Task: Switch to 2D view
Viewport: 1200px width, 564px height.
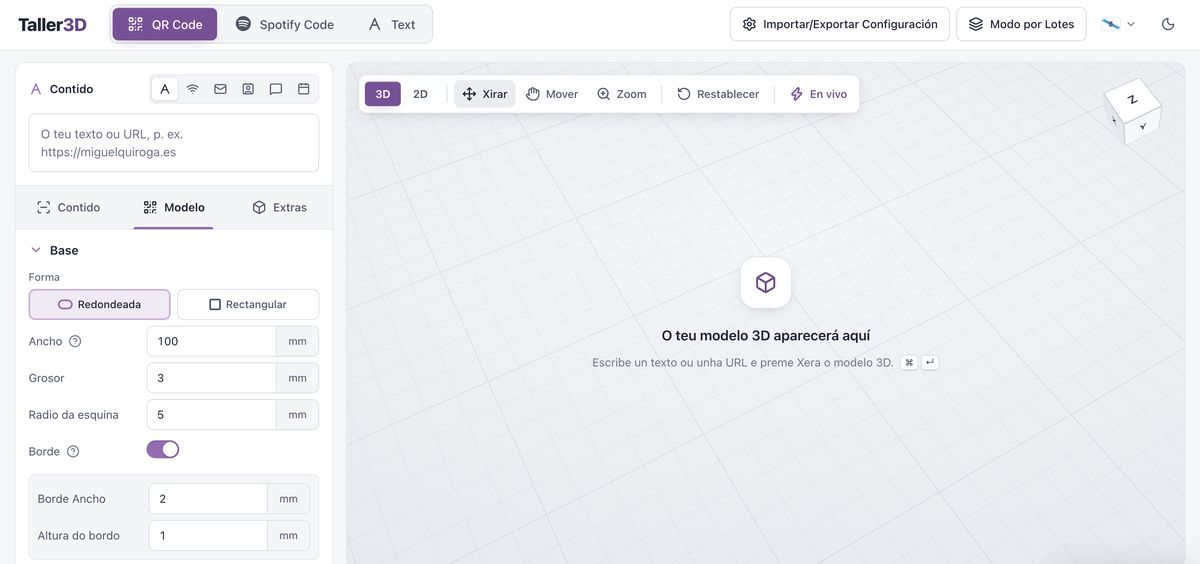Action: [x=421, y=94]
